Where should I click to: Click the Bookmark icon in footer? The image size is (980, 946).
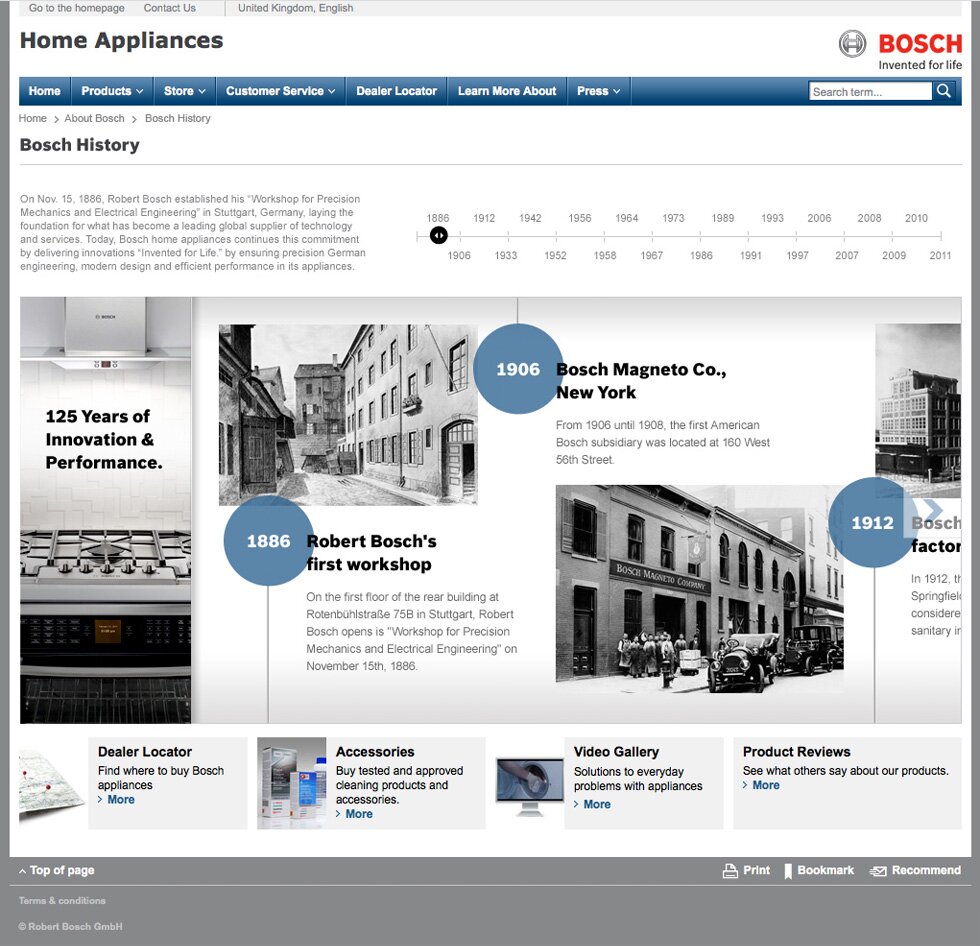[788, 871]
